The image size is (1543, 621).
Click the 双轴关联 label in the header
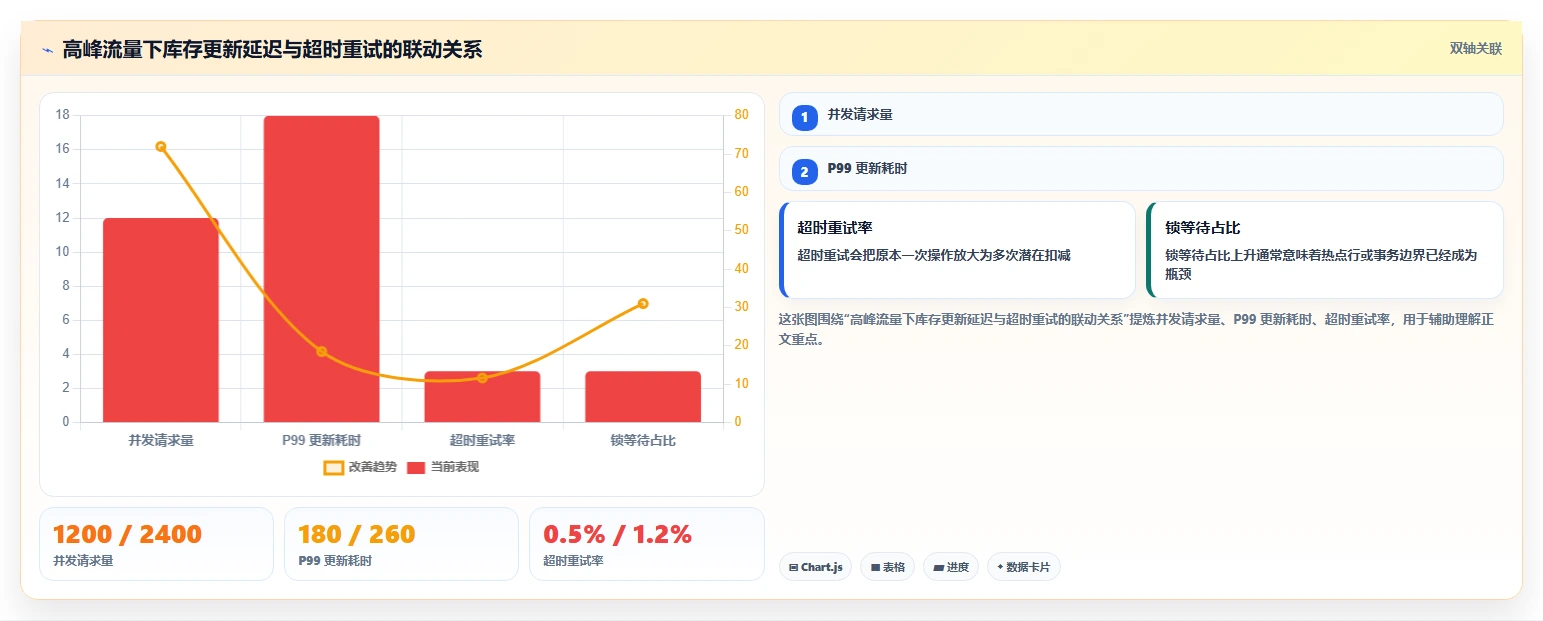point(1476,49)
